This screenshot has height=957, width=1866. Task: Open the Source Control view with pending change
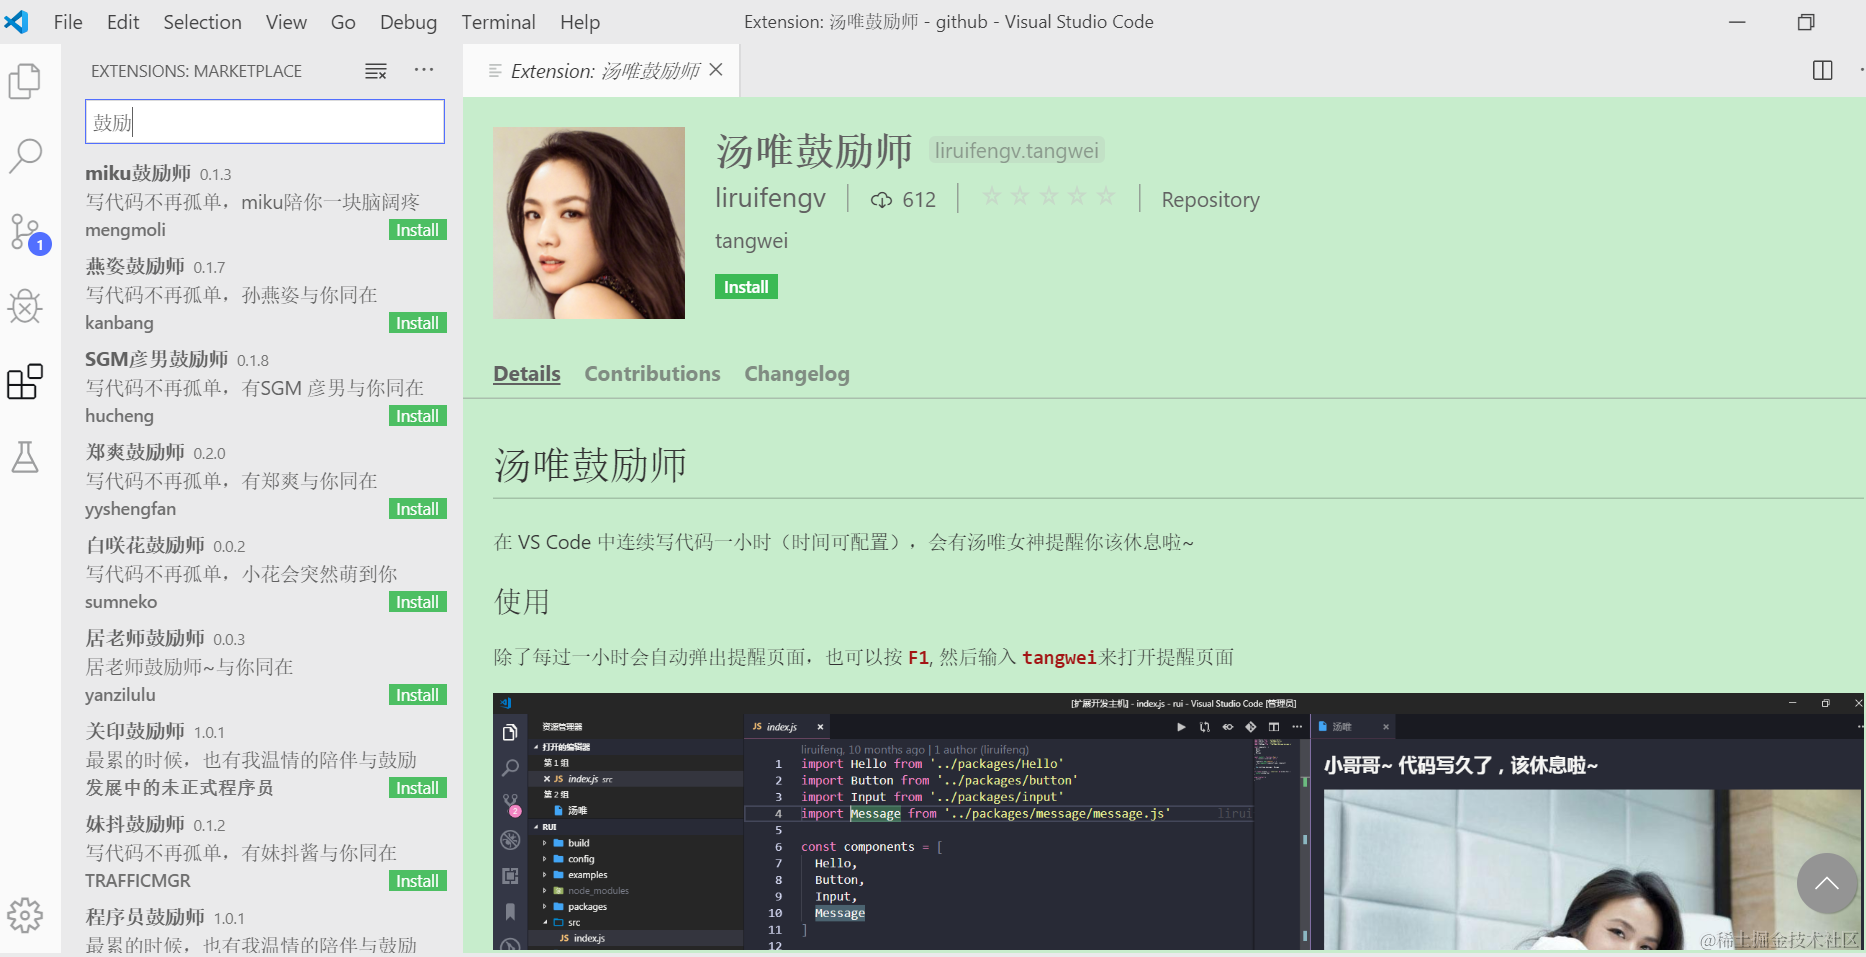(x=25, y=231)
